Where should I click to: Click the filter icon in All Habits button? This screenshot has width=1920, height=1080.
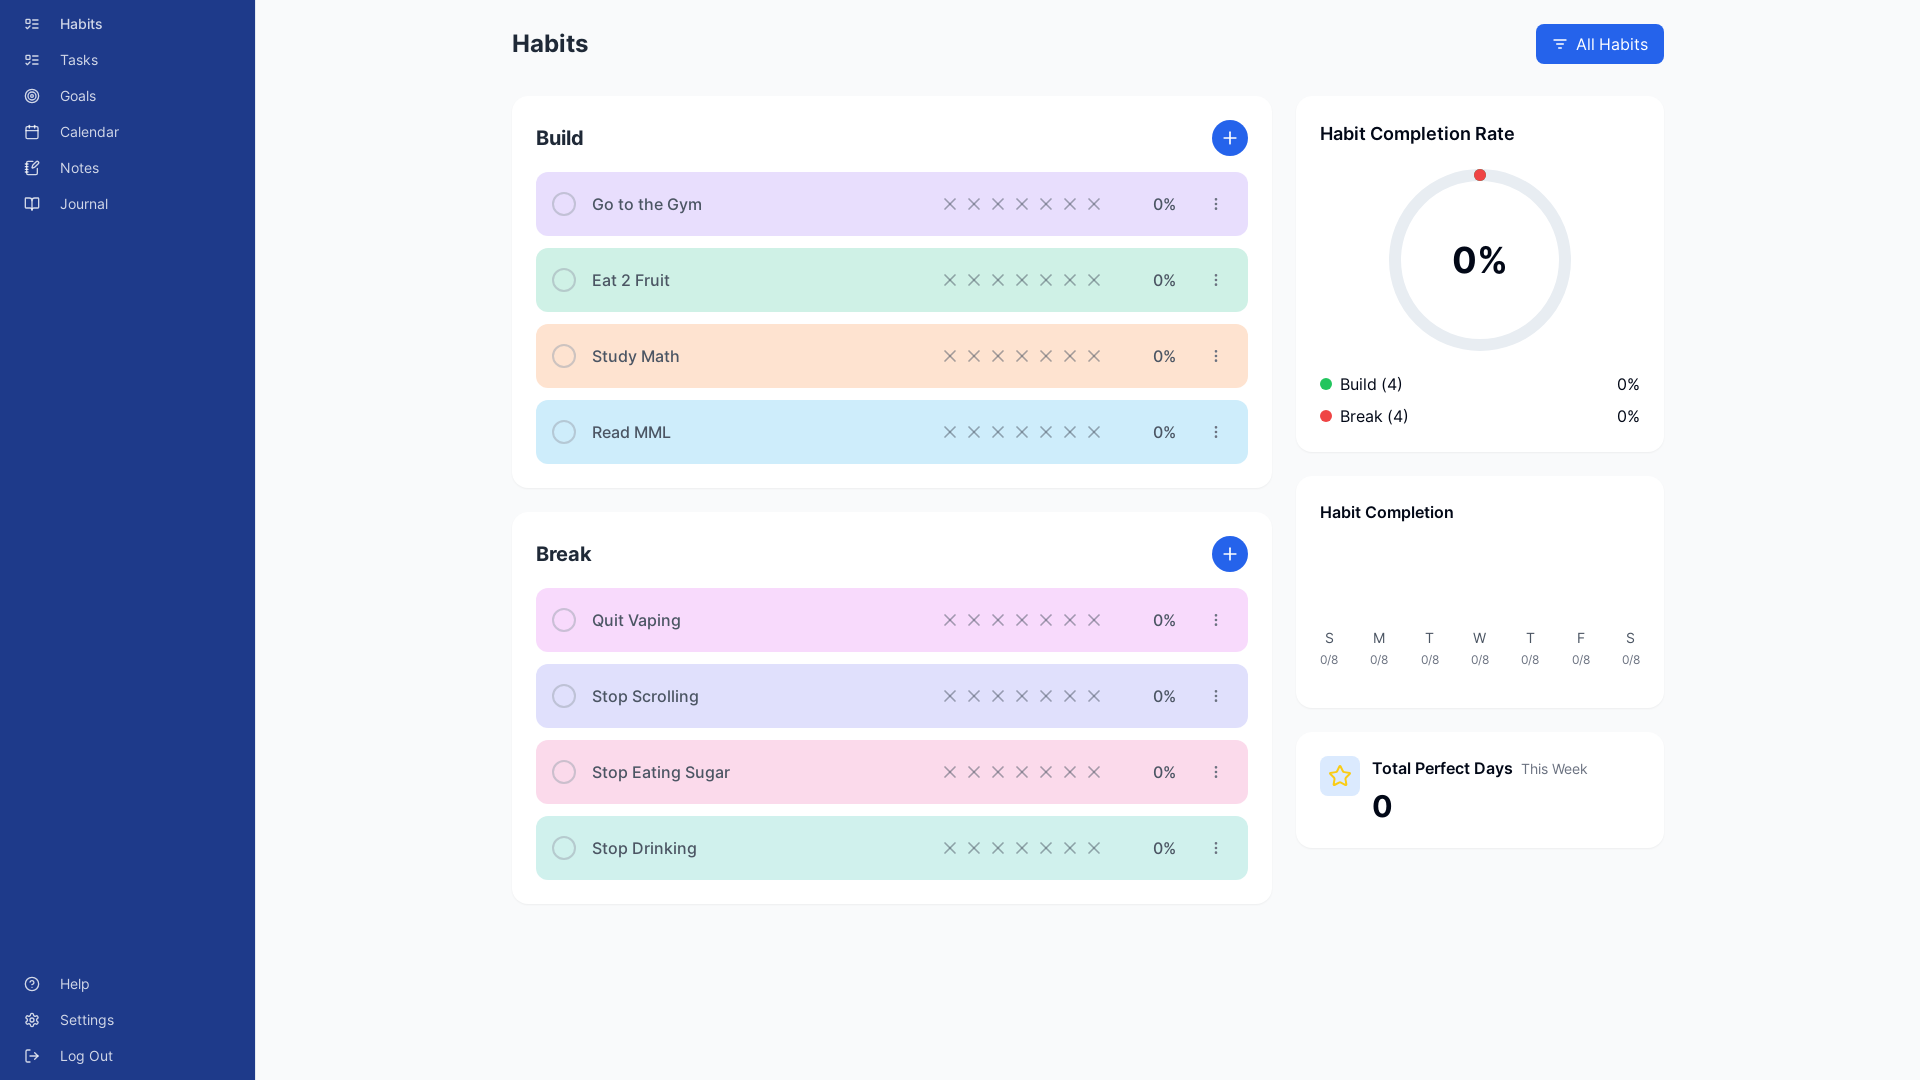(1560, 44)
